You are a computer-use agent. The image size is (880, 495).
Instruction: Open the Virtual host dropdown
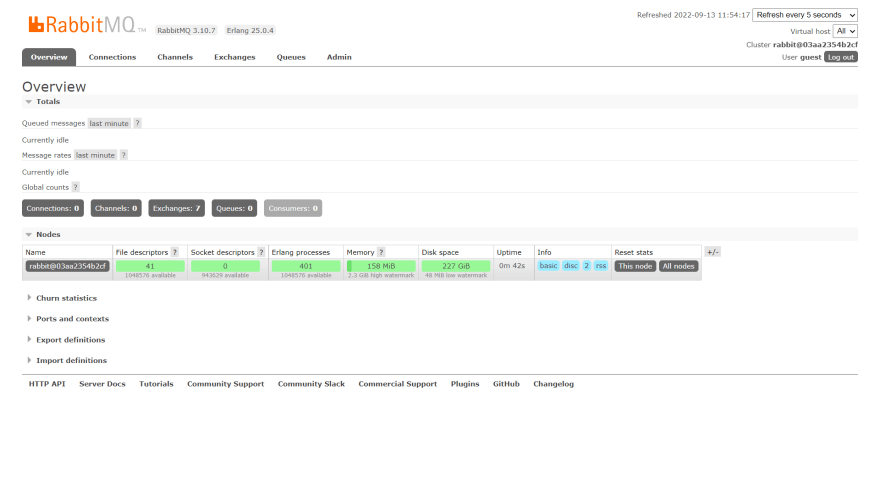pyautogui.click(x=845, y=31)
